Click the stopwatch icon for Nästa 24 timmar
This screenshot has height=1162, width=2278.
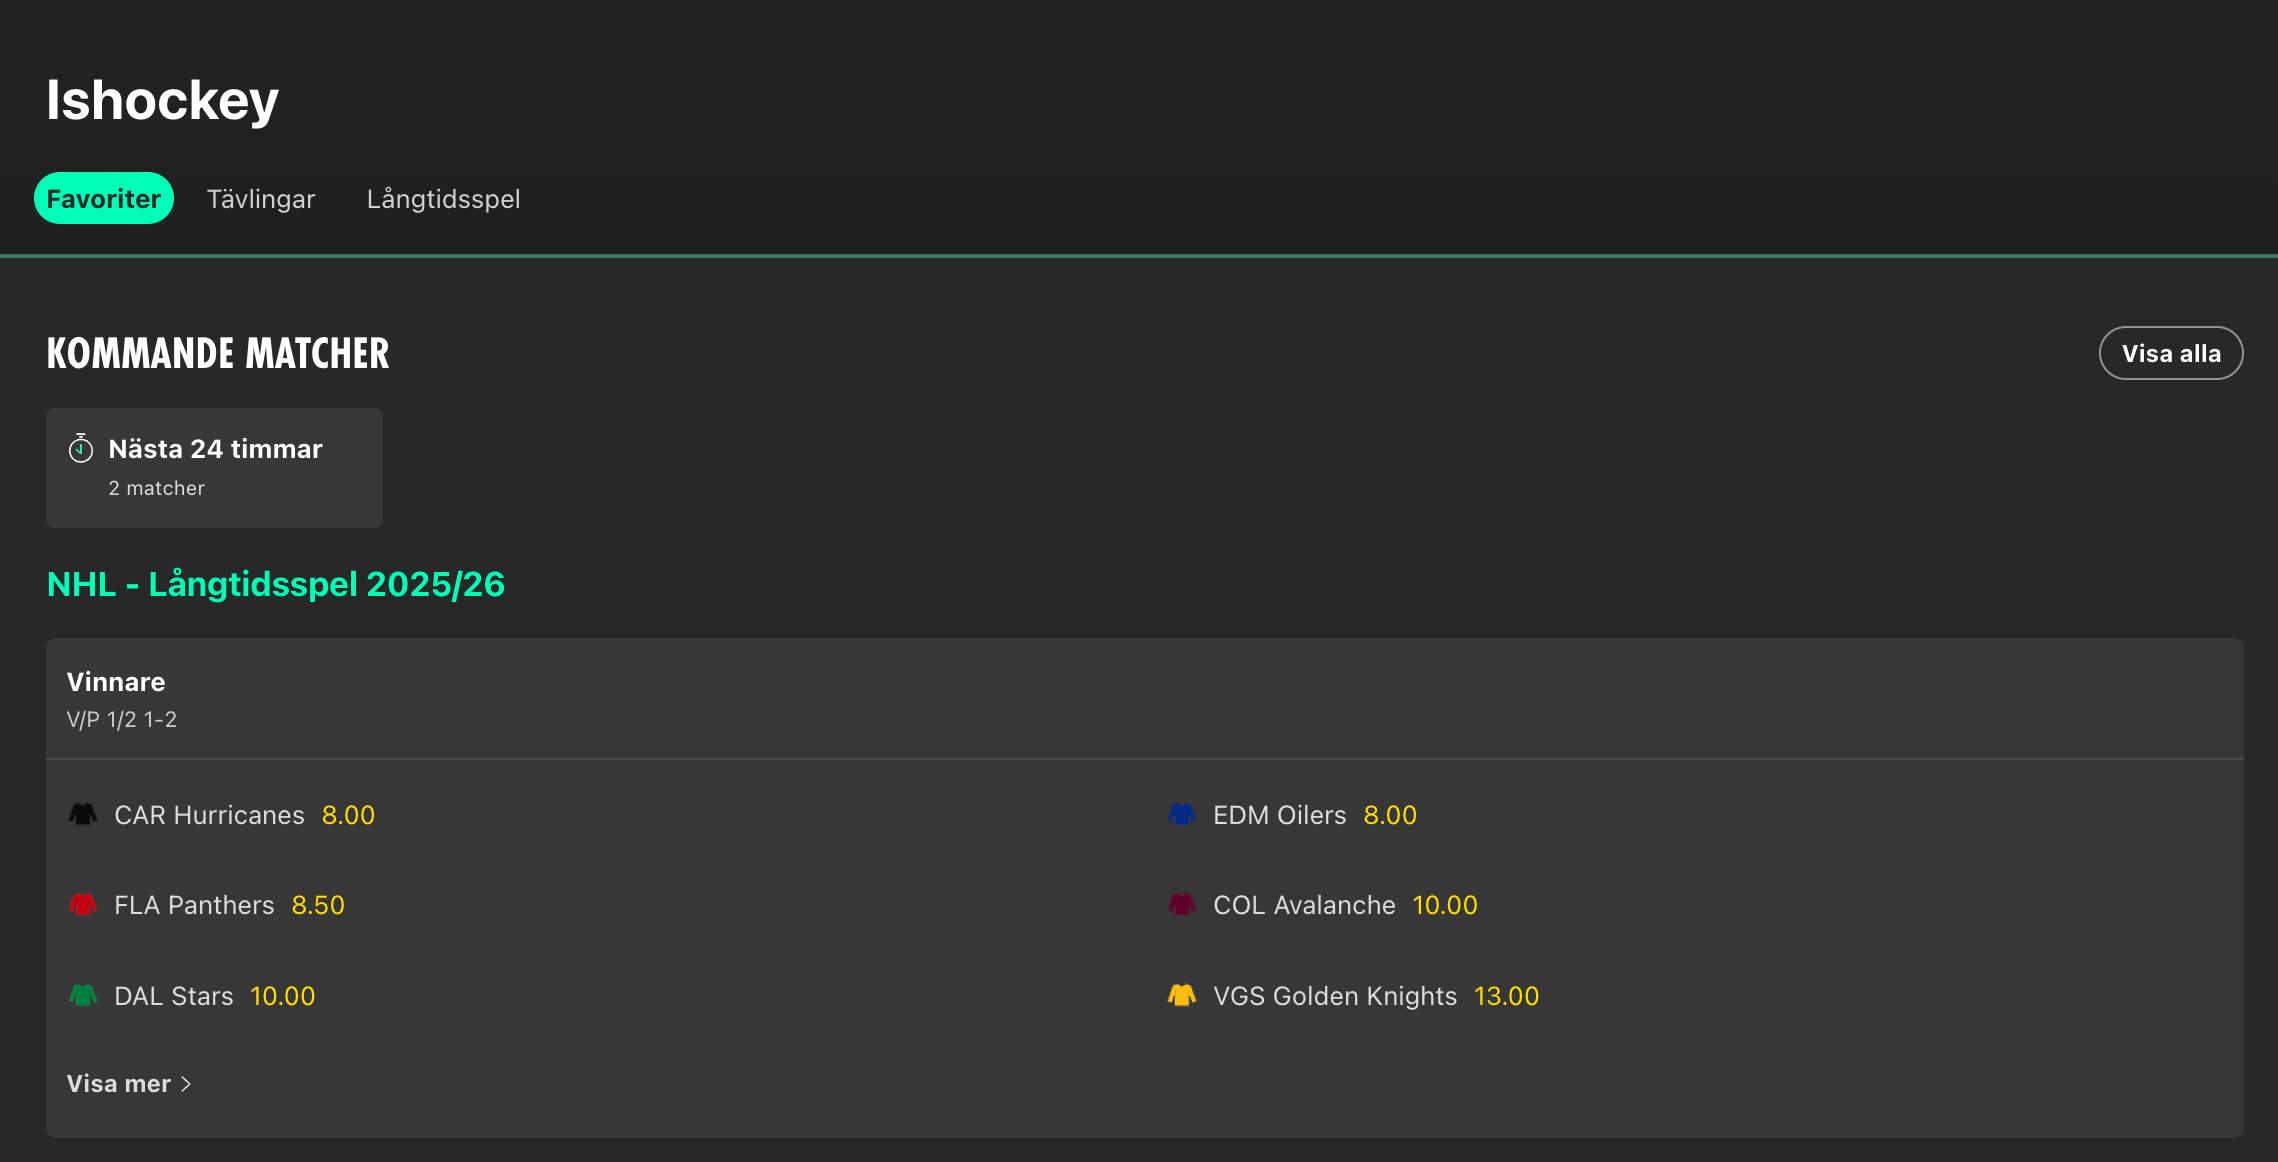81,448
